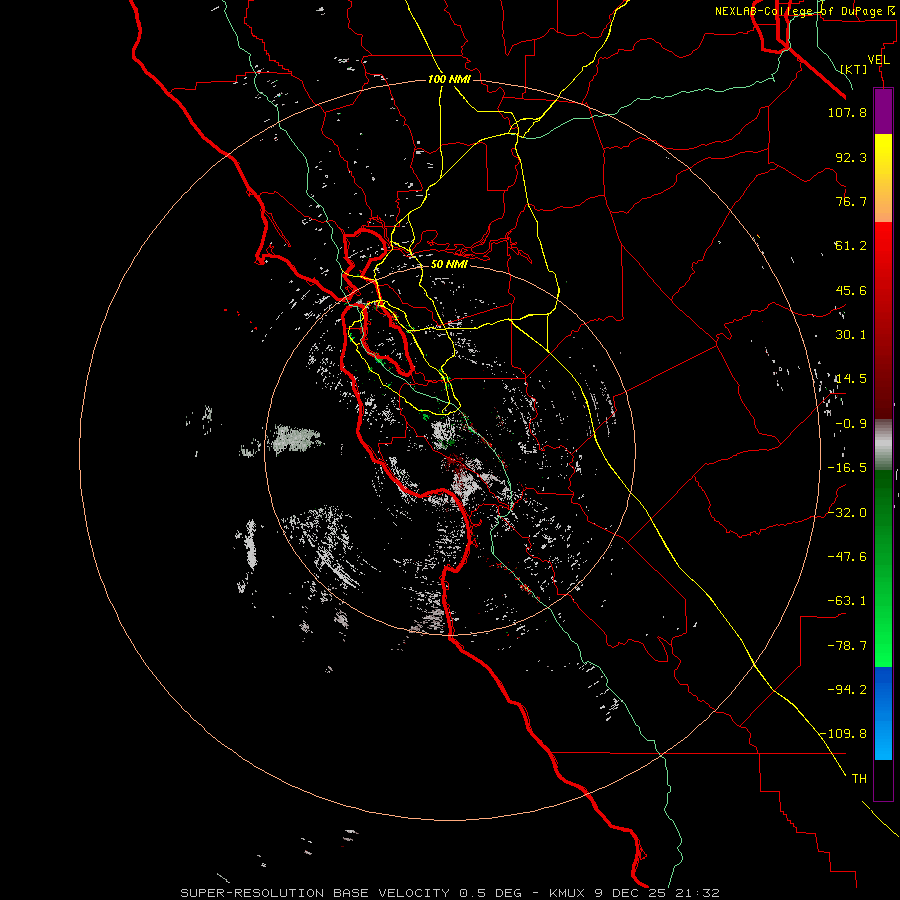Select the 14.5 legend value
Image resolution: width=900 pixels, height=900 pixels.
(x=851, y=379)
